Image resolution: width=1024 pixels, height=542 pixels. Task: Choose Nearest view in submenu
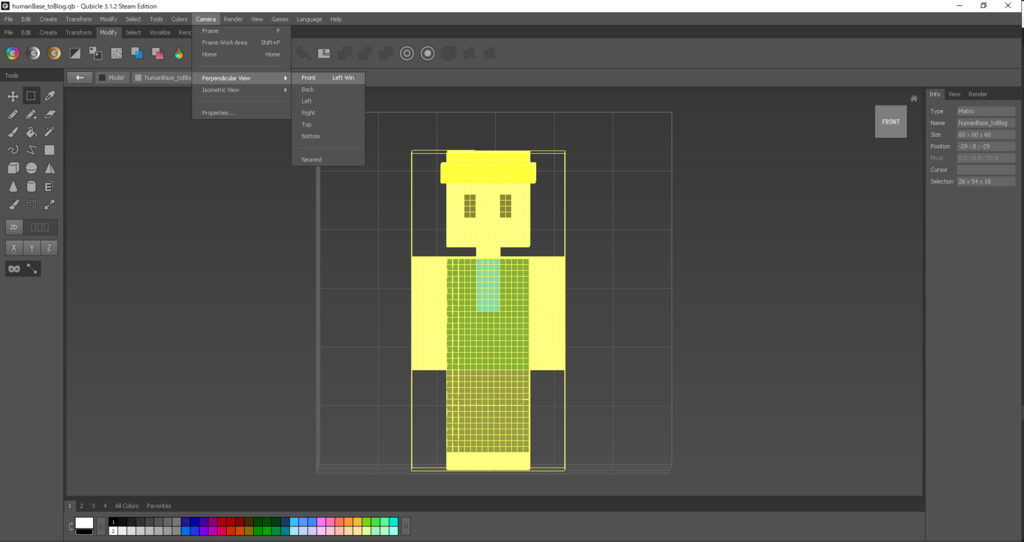[328, 160]
